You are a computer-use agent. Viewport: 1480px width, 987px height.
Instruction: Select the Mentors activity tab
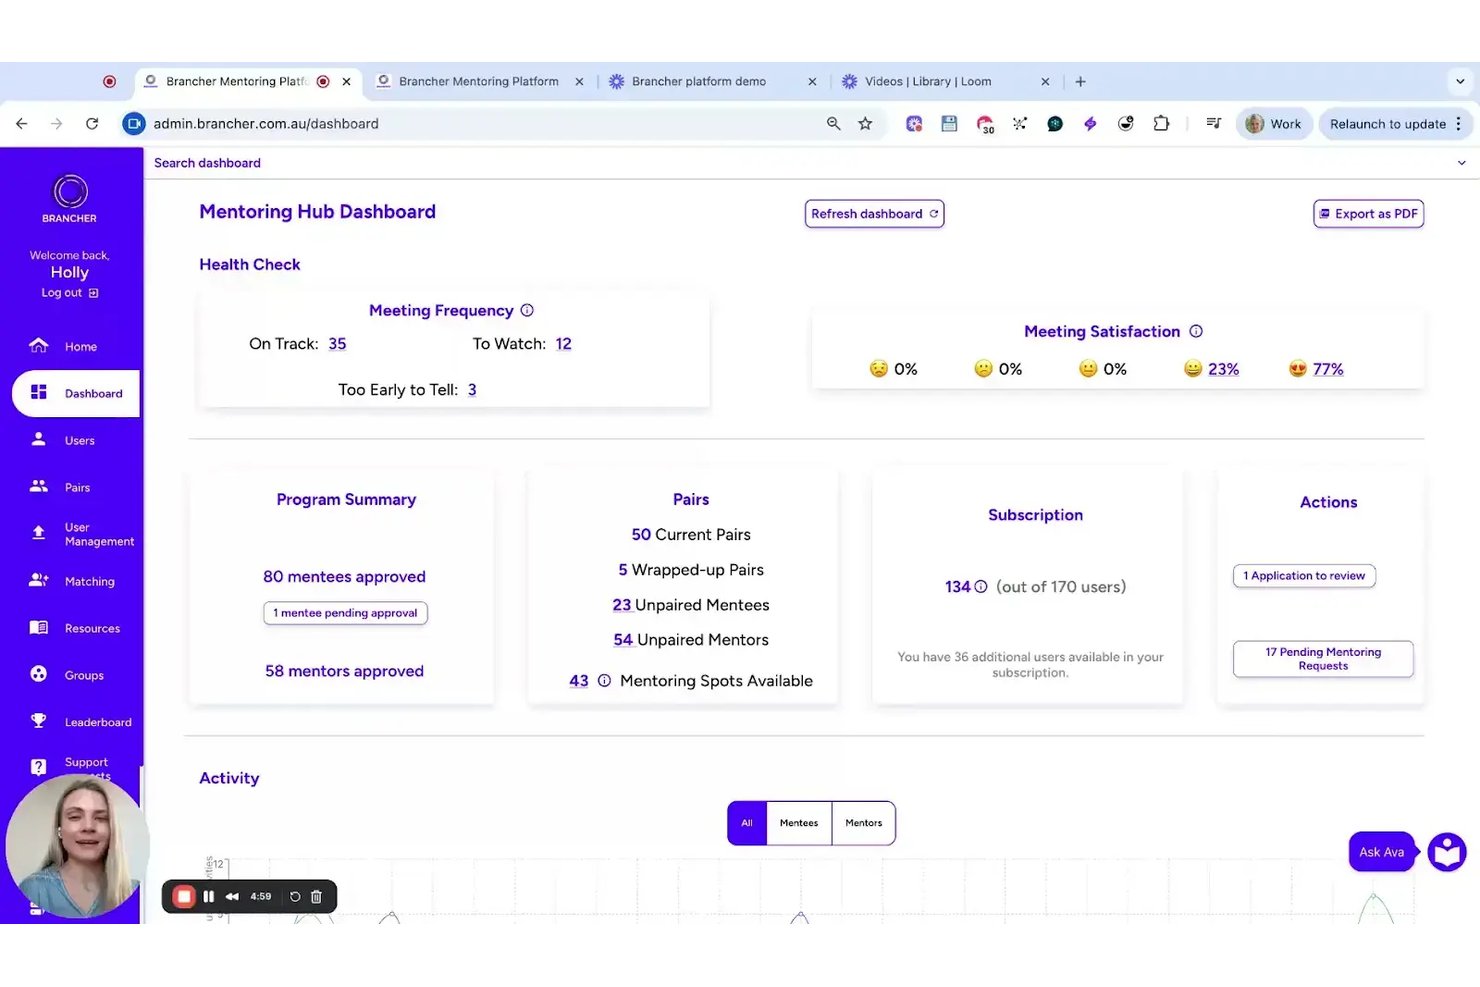click(x=863, y=823)
